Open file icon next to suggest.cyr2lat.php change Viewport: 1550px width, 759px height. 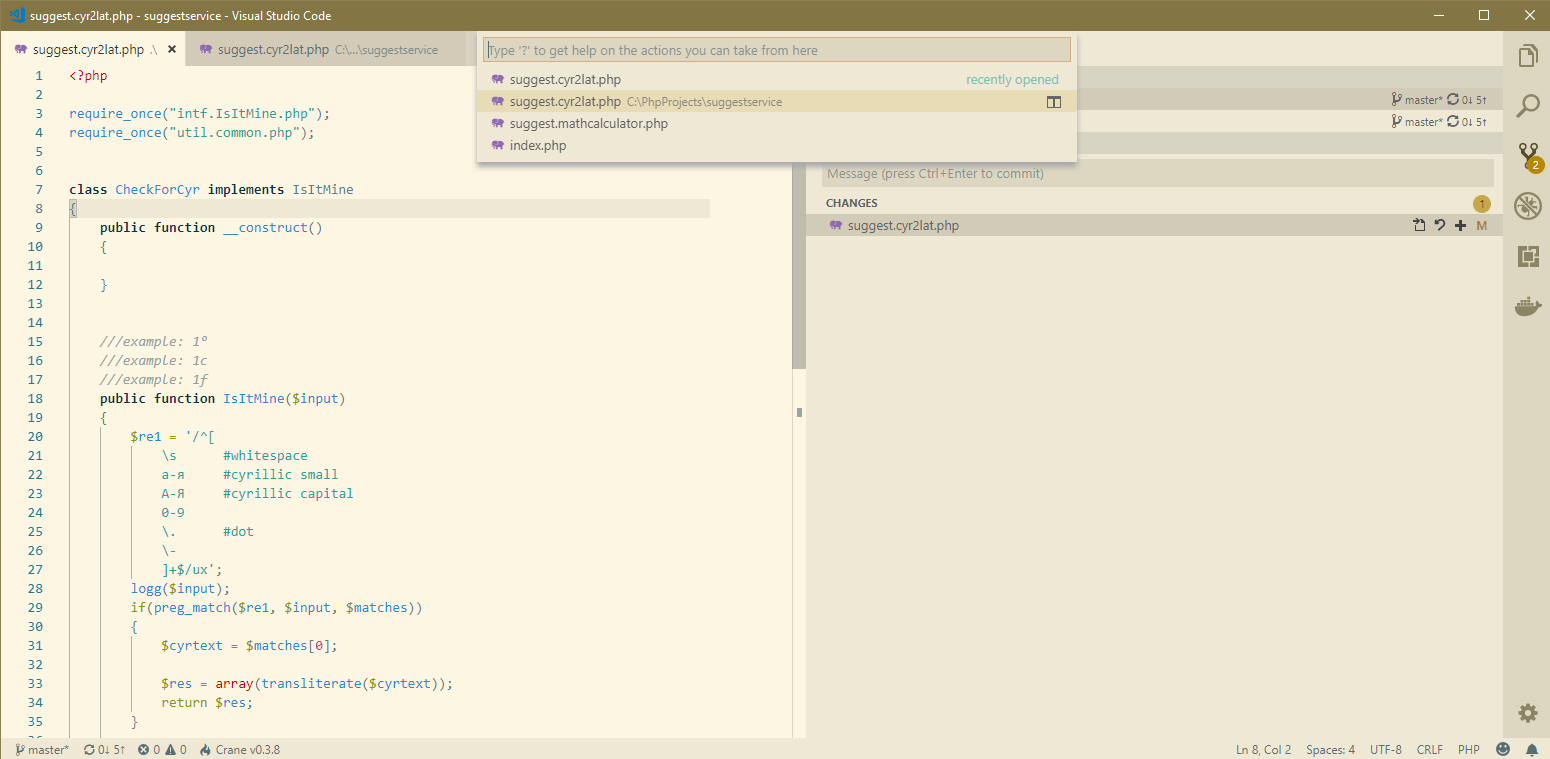1419,225
